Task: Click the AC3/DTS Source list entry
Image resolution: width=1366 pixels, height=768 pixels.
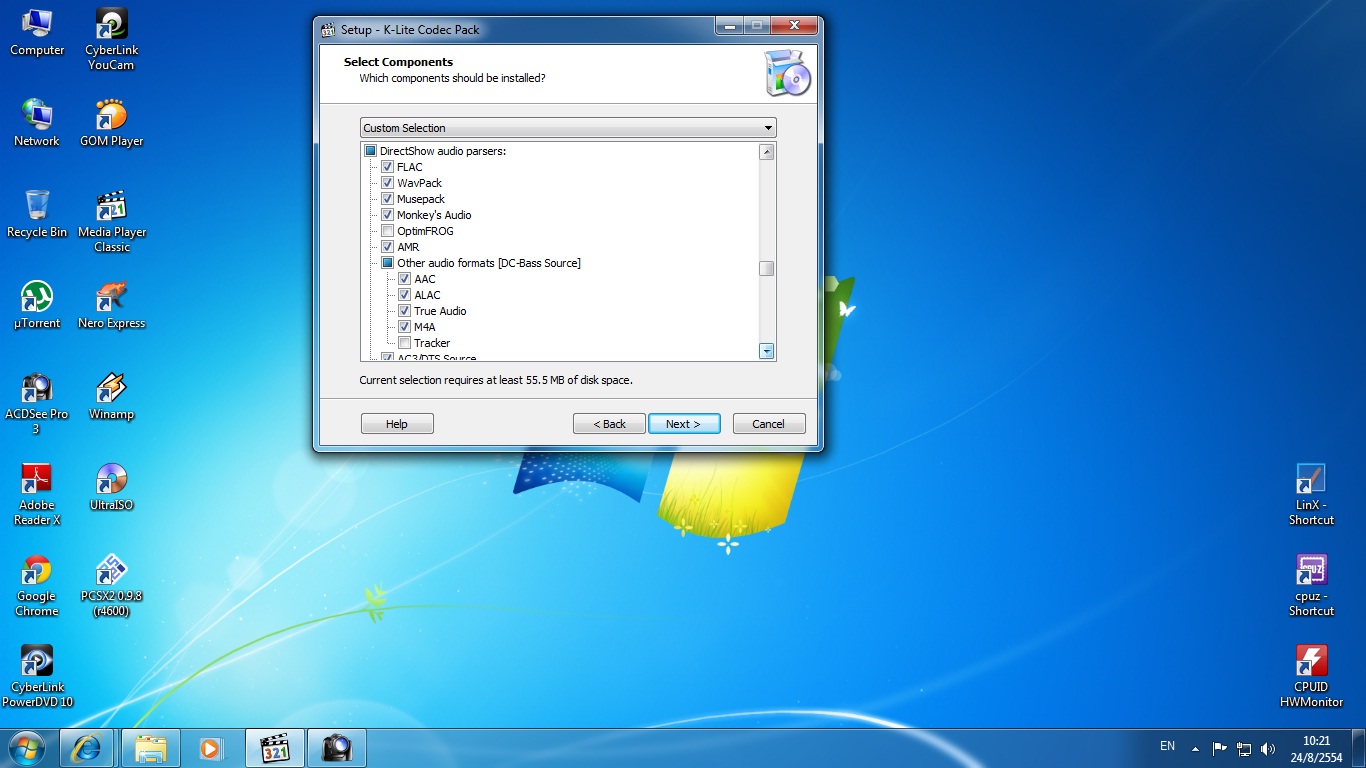Action: point(436,357)
